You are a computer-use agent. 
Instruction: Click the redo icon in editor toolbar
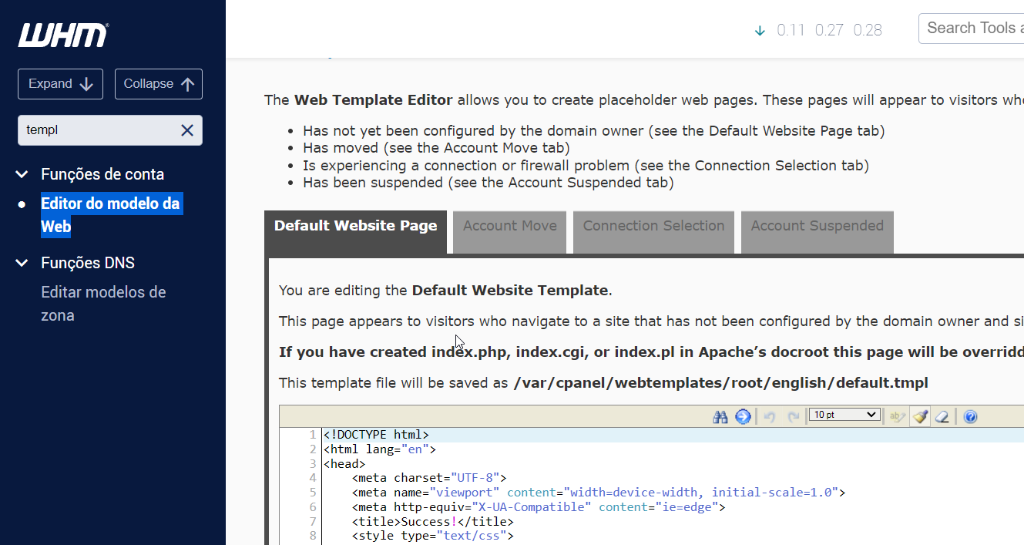(x=793, y=417)
